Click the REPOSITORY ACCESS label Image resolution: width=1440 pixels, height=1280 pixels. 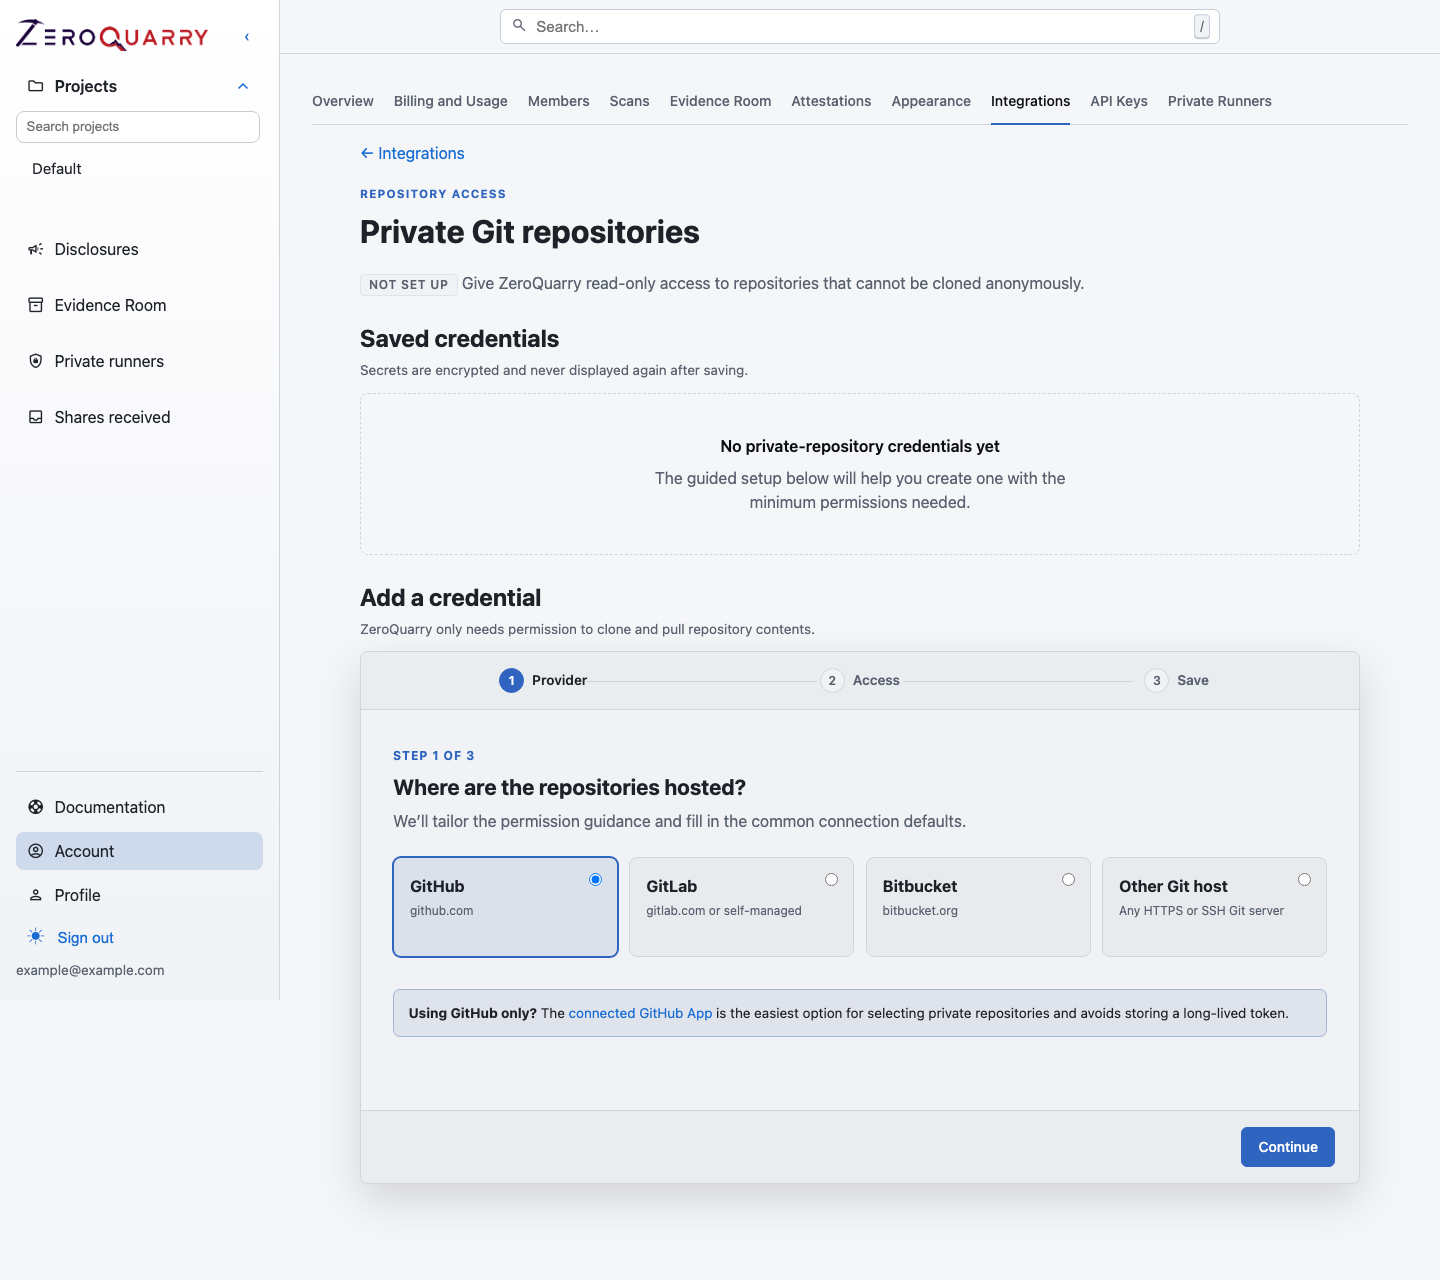(x=433, y=194)
